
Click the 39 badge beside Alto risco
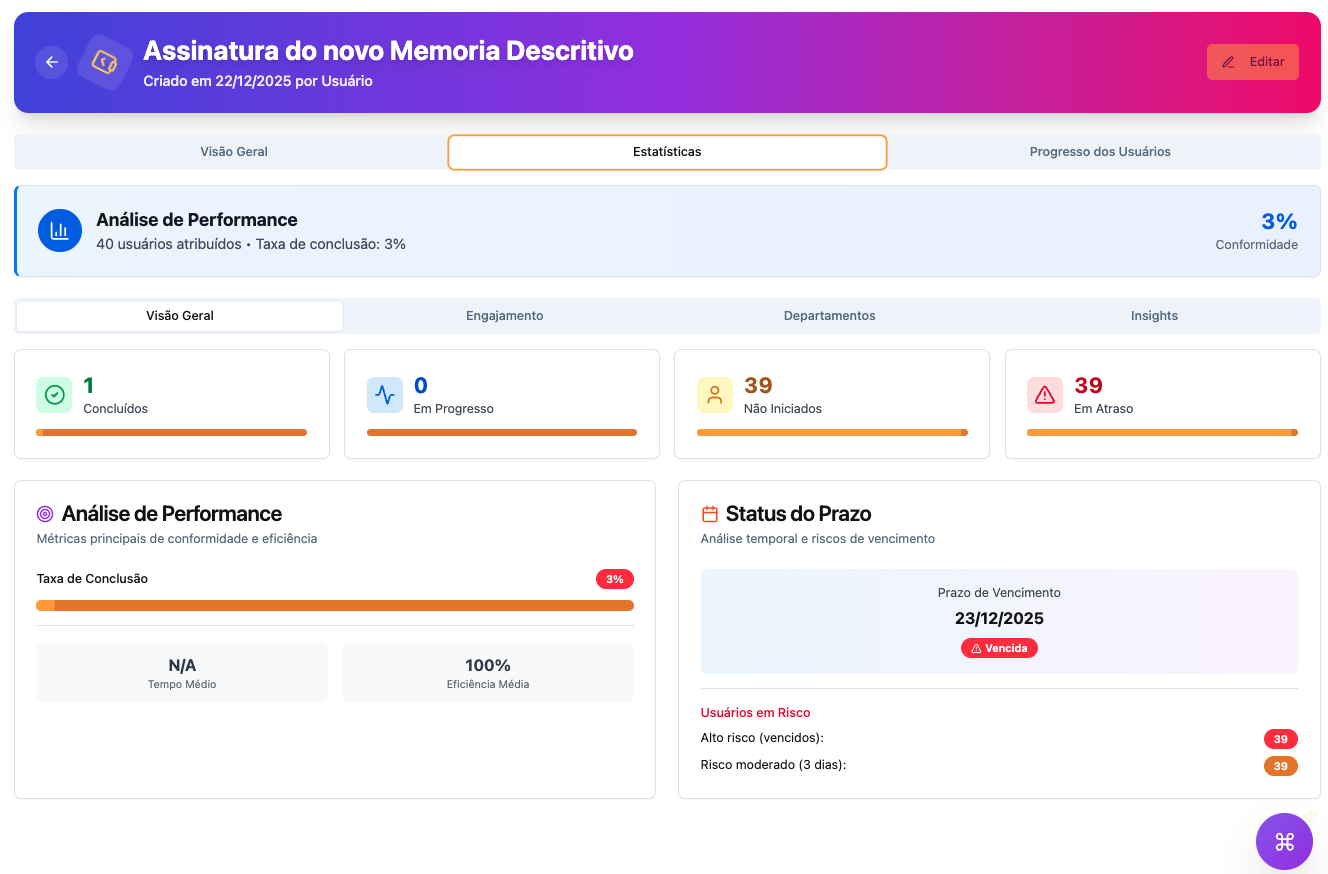pyautogui.click(x=1280, y=739)
